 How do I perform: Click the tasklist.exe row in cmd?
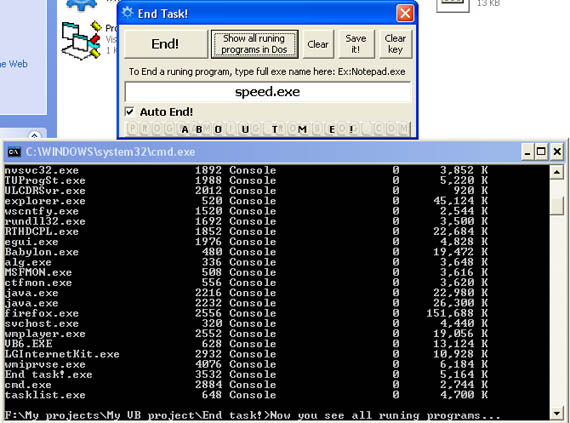[x=246, y=395]
